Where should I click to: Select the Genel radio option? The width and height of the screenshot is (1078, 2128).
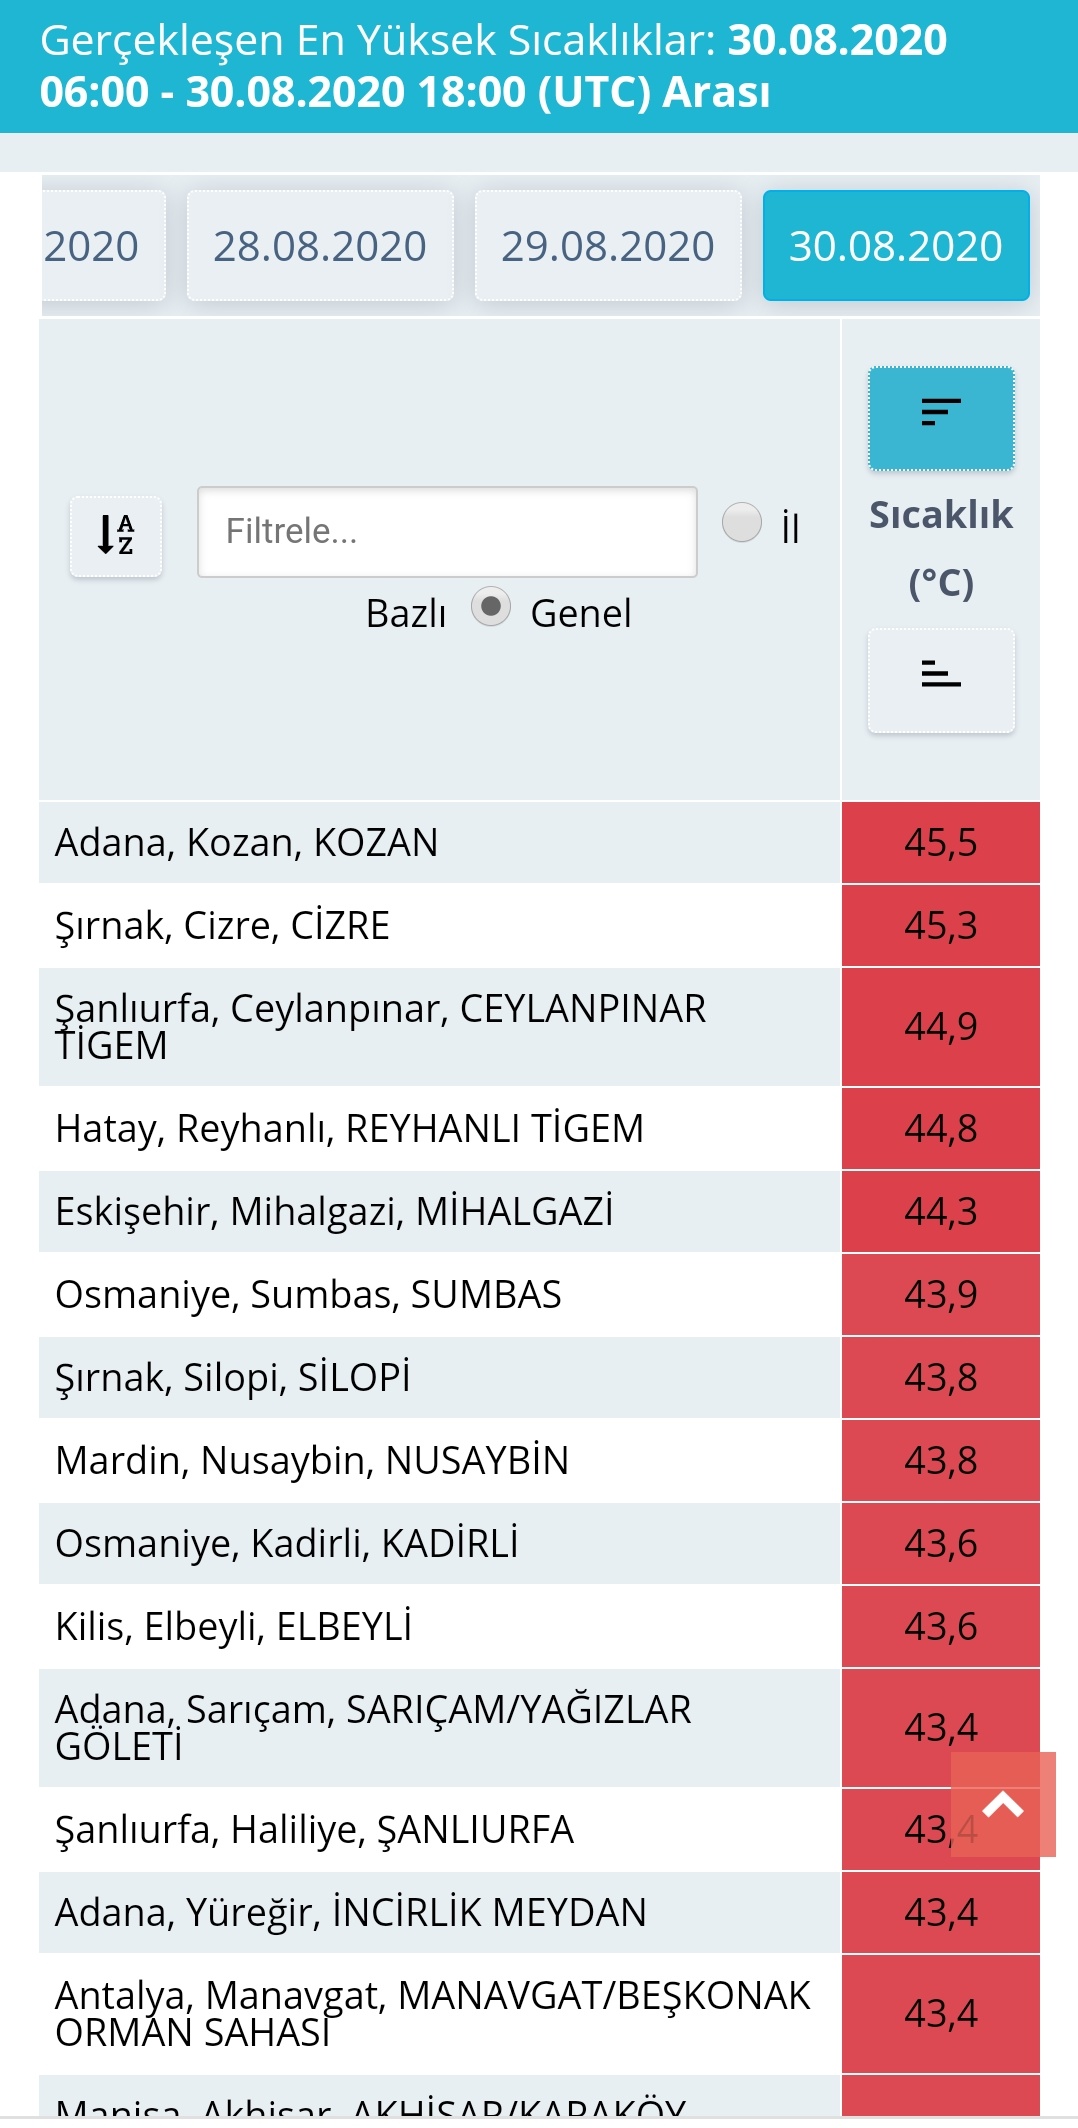tap(491, 607)
